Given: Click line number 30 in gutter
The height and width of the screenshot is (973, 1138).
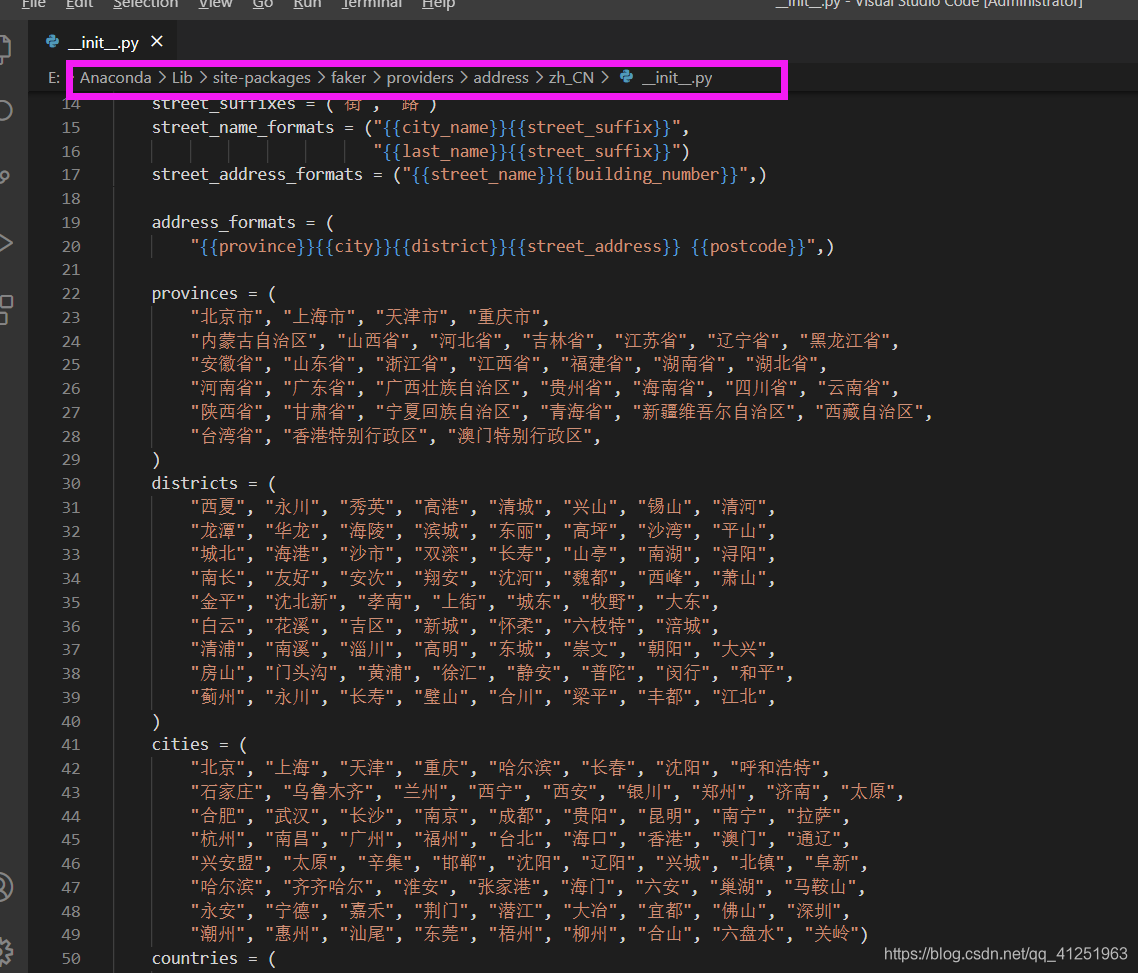Looking at the screenshot, I should [71, 484].
